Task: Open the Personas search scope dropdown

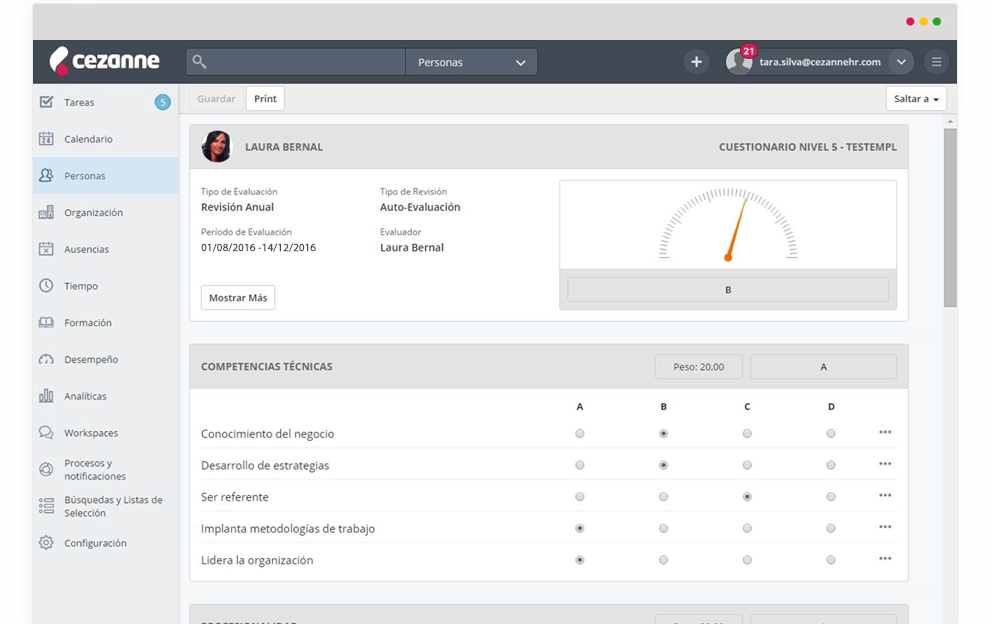Action: pos(471,62)
